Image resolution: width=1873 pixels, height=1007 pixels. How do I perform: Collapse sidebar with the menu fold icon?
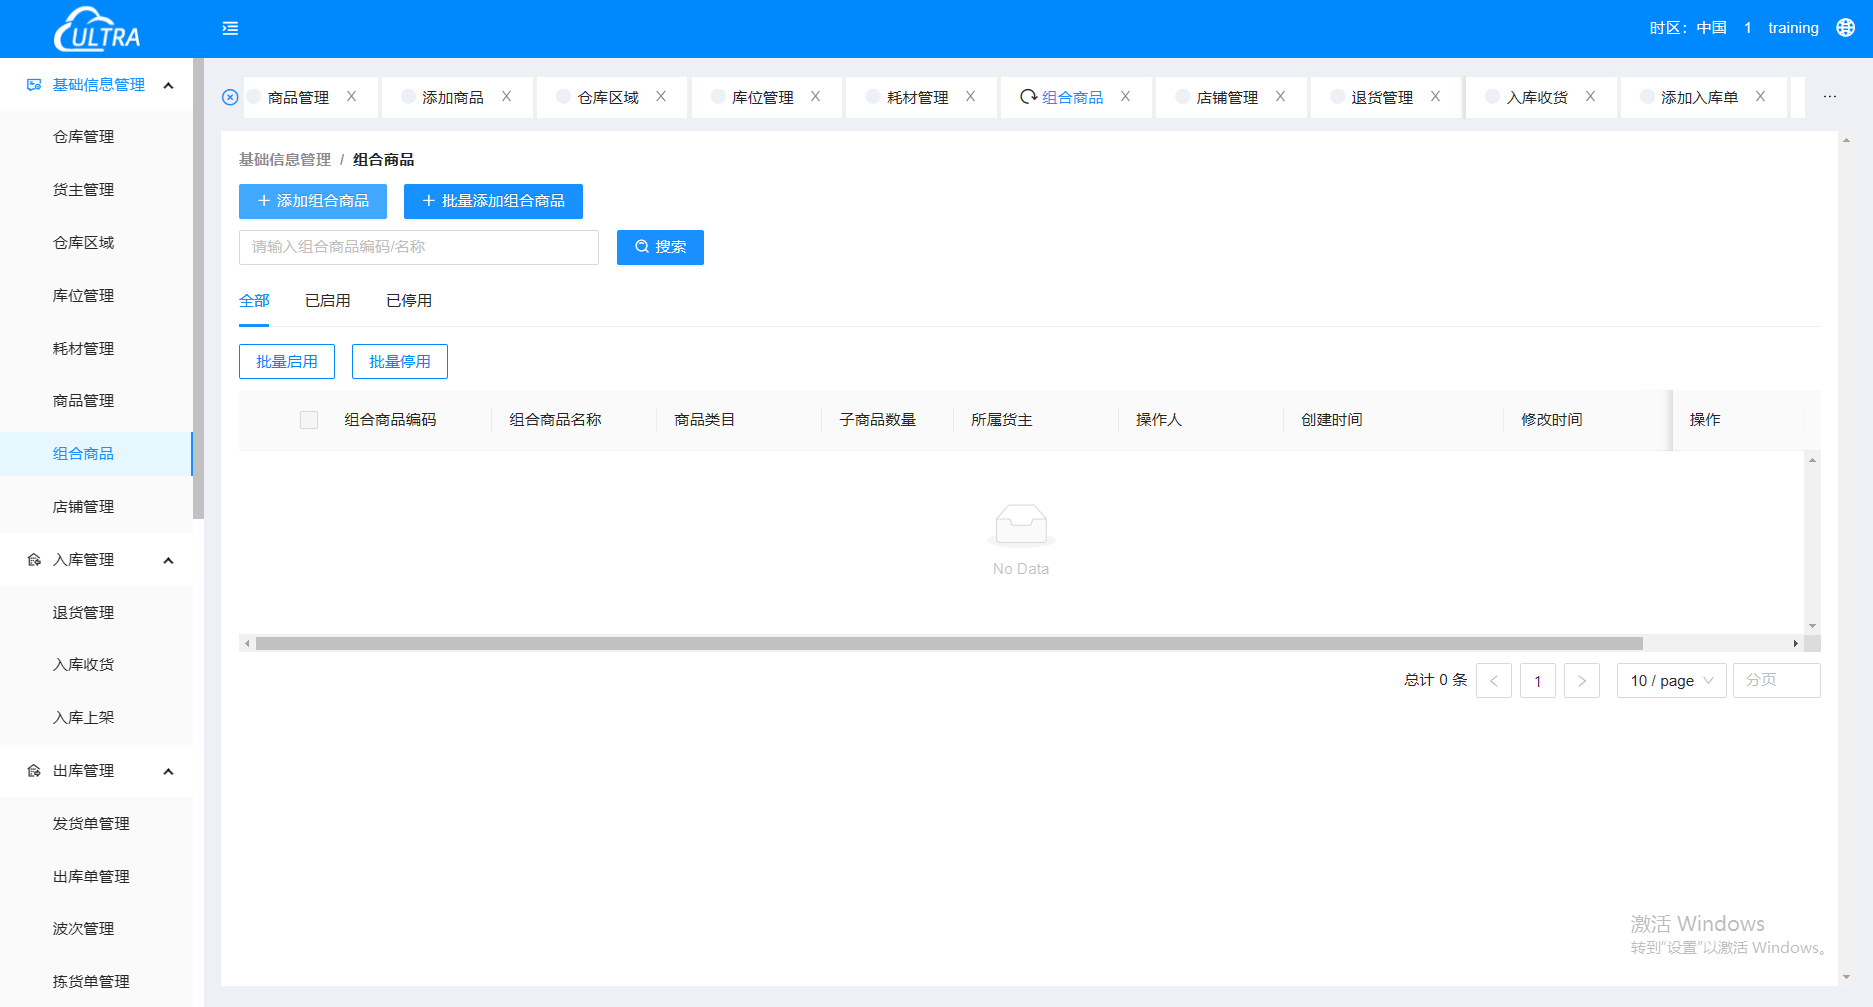pos(230,28)
